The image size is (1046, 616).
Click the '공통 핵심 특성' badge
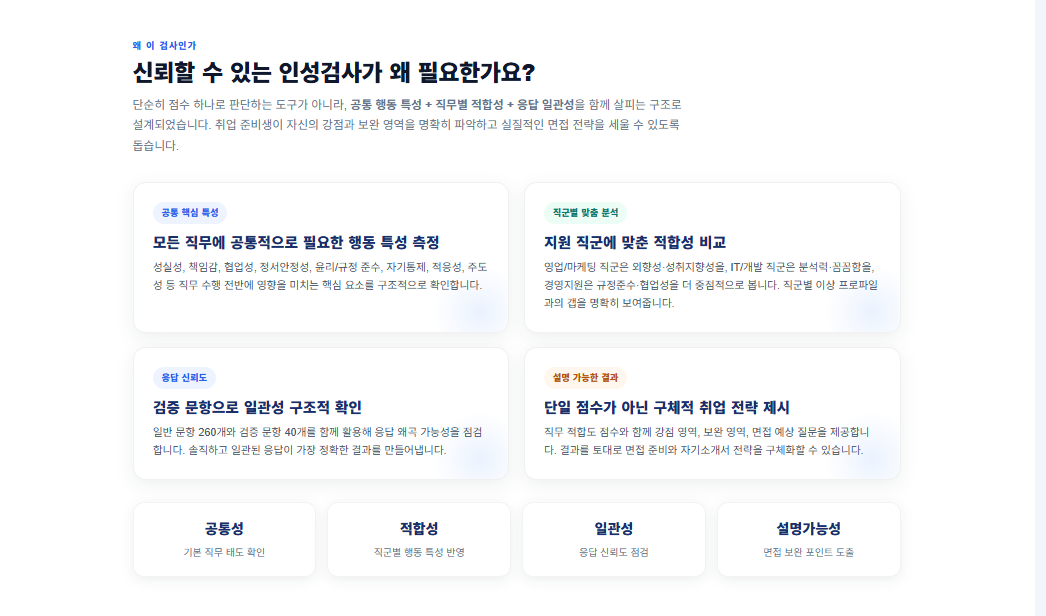point(190,213)
